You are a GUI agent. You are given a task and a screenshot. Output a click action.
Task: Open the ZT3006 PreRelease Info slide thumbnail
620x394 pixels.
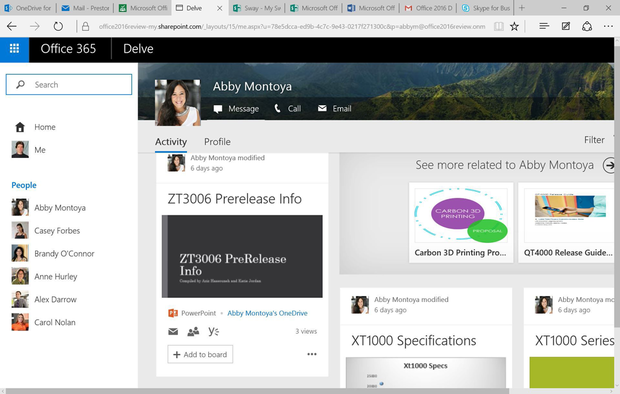pos(242,256)
